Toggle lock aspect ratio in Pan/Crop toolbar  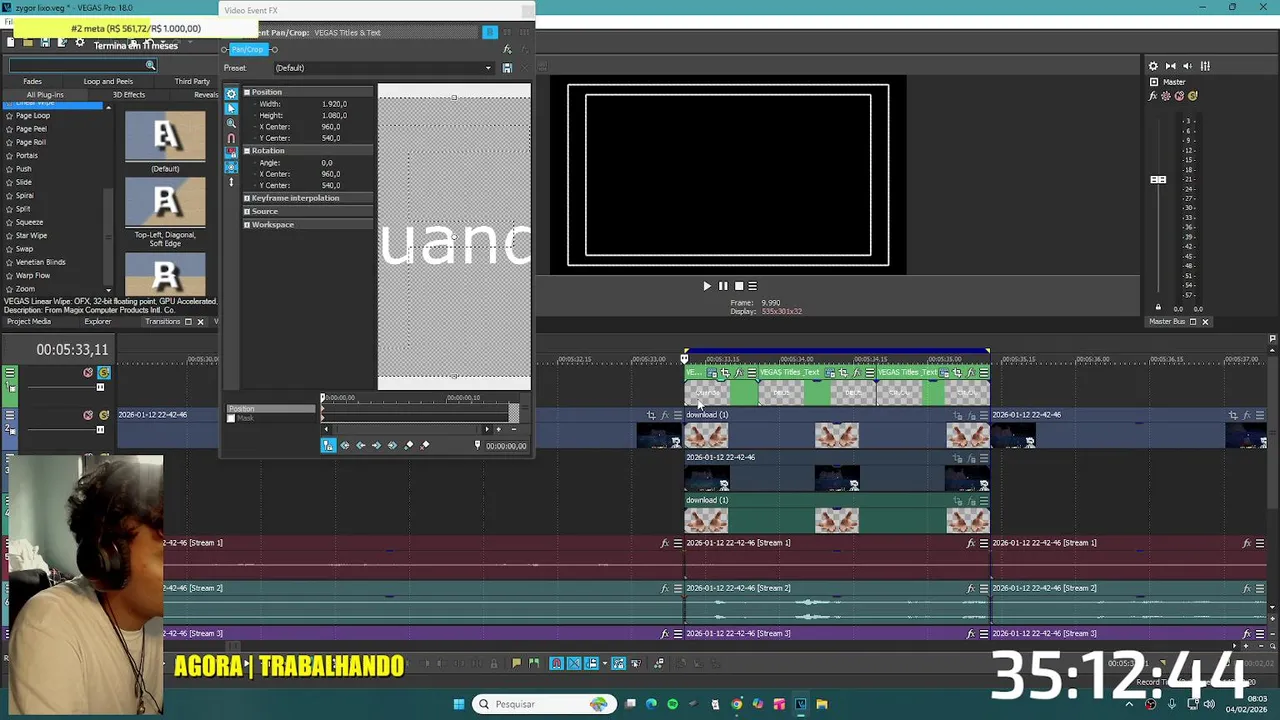pyautogui.click(x=231, y=153)
